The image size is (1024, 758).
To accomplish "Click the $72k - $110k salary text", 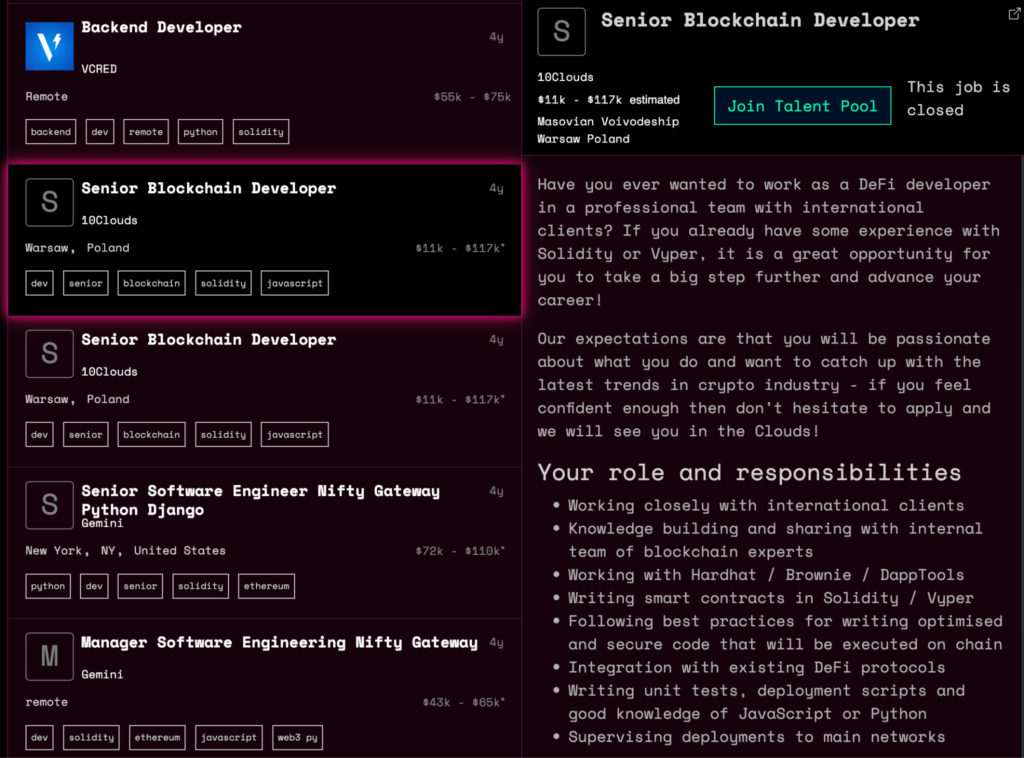I will 460,551.
